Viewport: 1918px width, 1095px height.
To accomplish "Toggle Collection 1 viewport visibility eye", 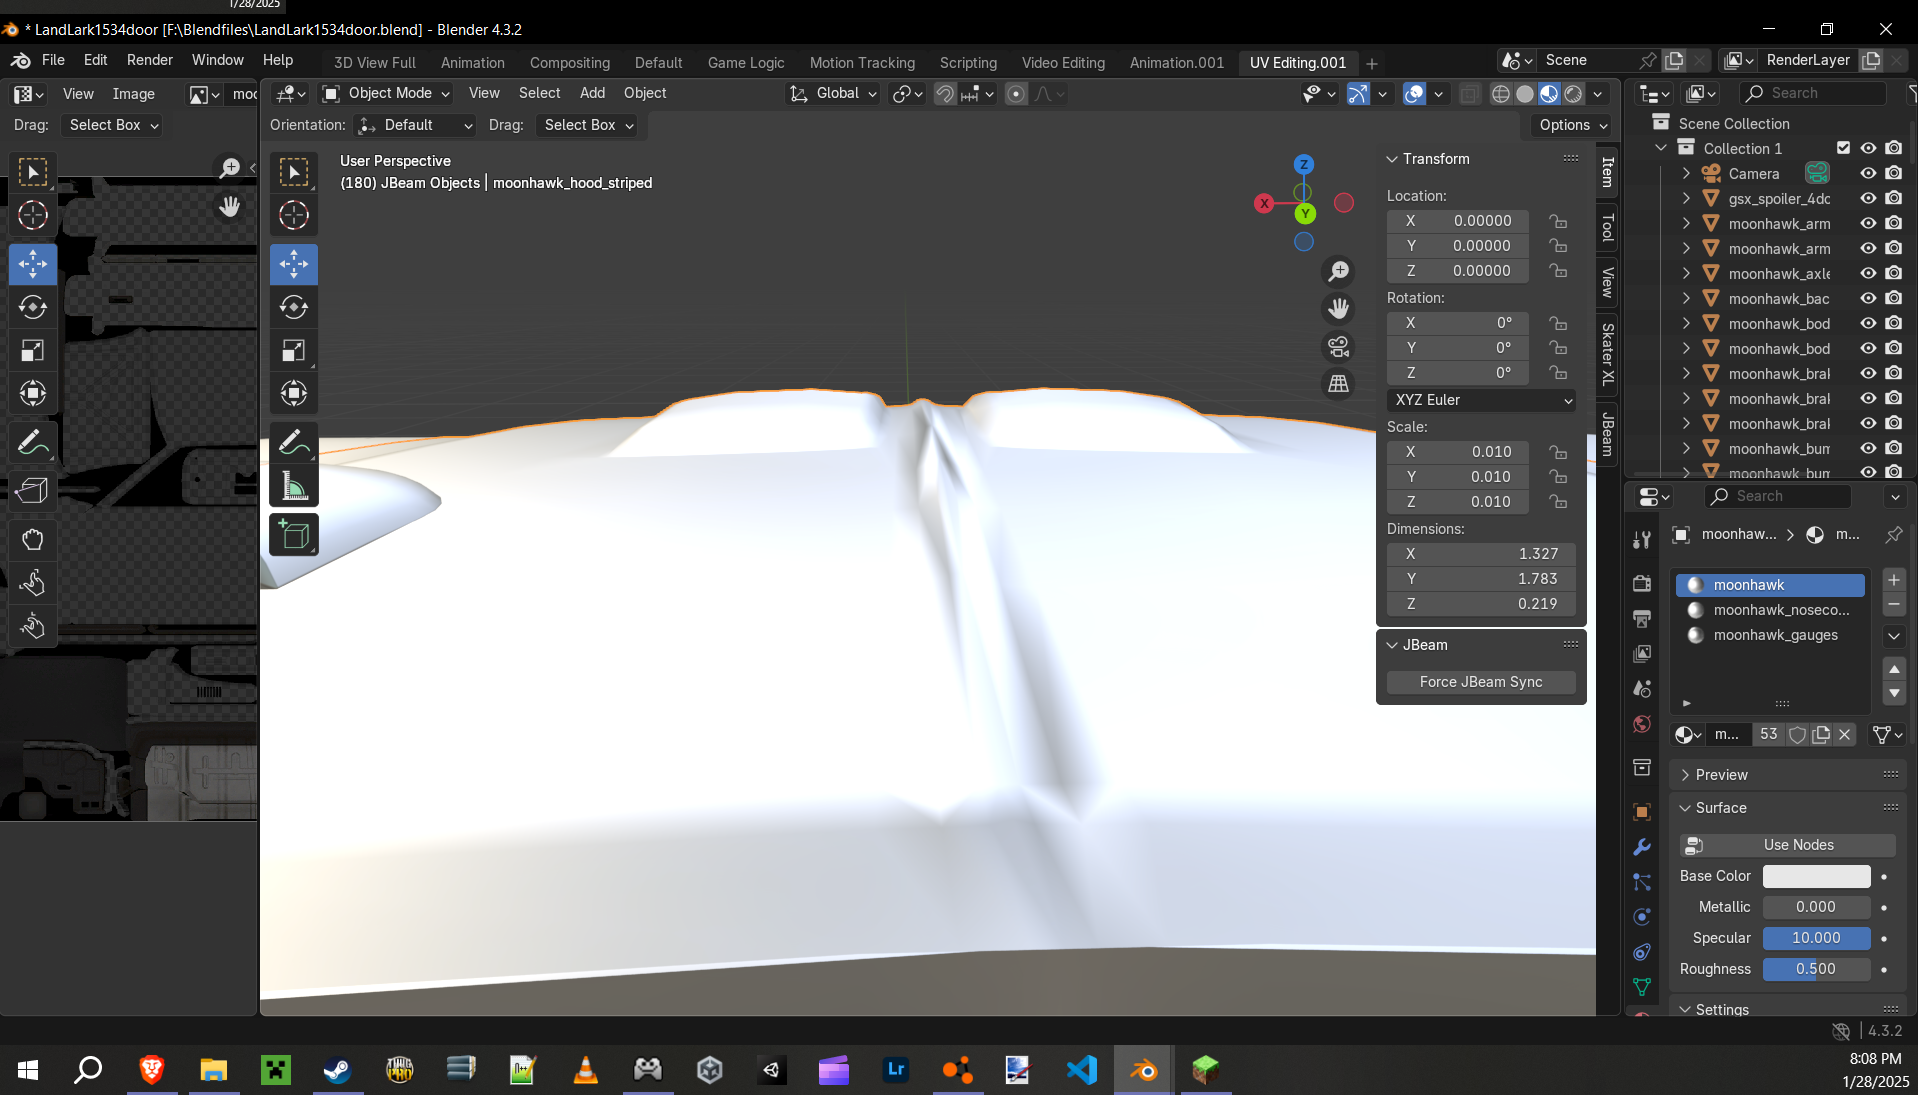I will pyautogui.click(x=1868, y=148).
